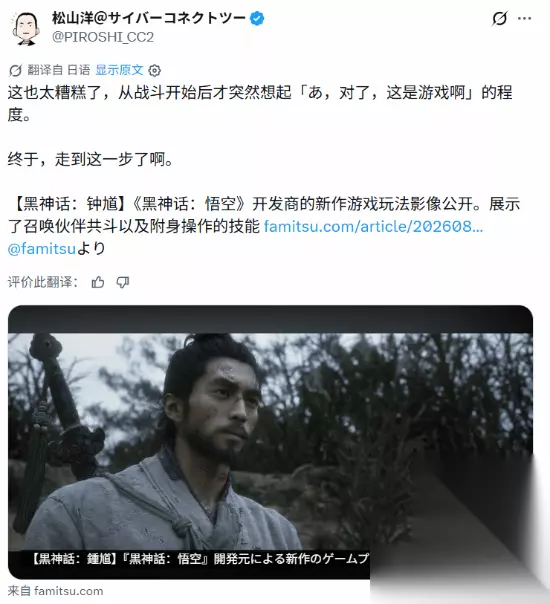The image size is (550, 604).
Task: Click the 翻译自 日语 label
Action: click(59, 70)
